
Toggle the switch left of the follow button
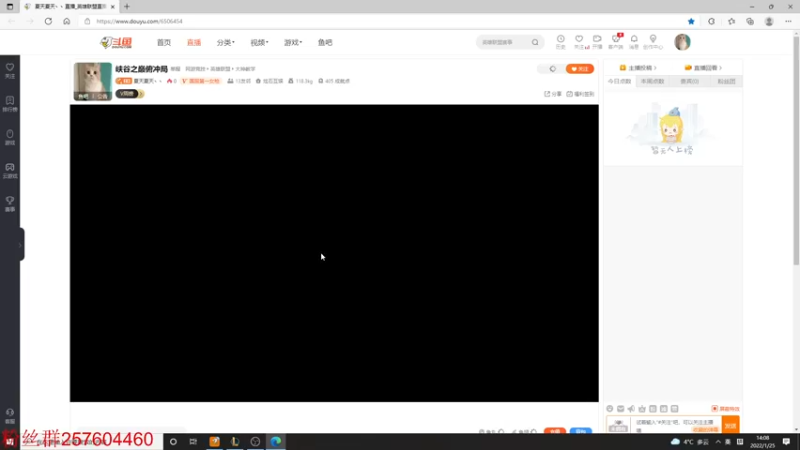point(553,69)
